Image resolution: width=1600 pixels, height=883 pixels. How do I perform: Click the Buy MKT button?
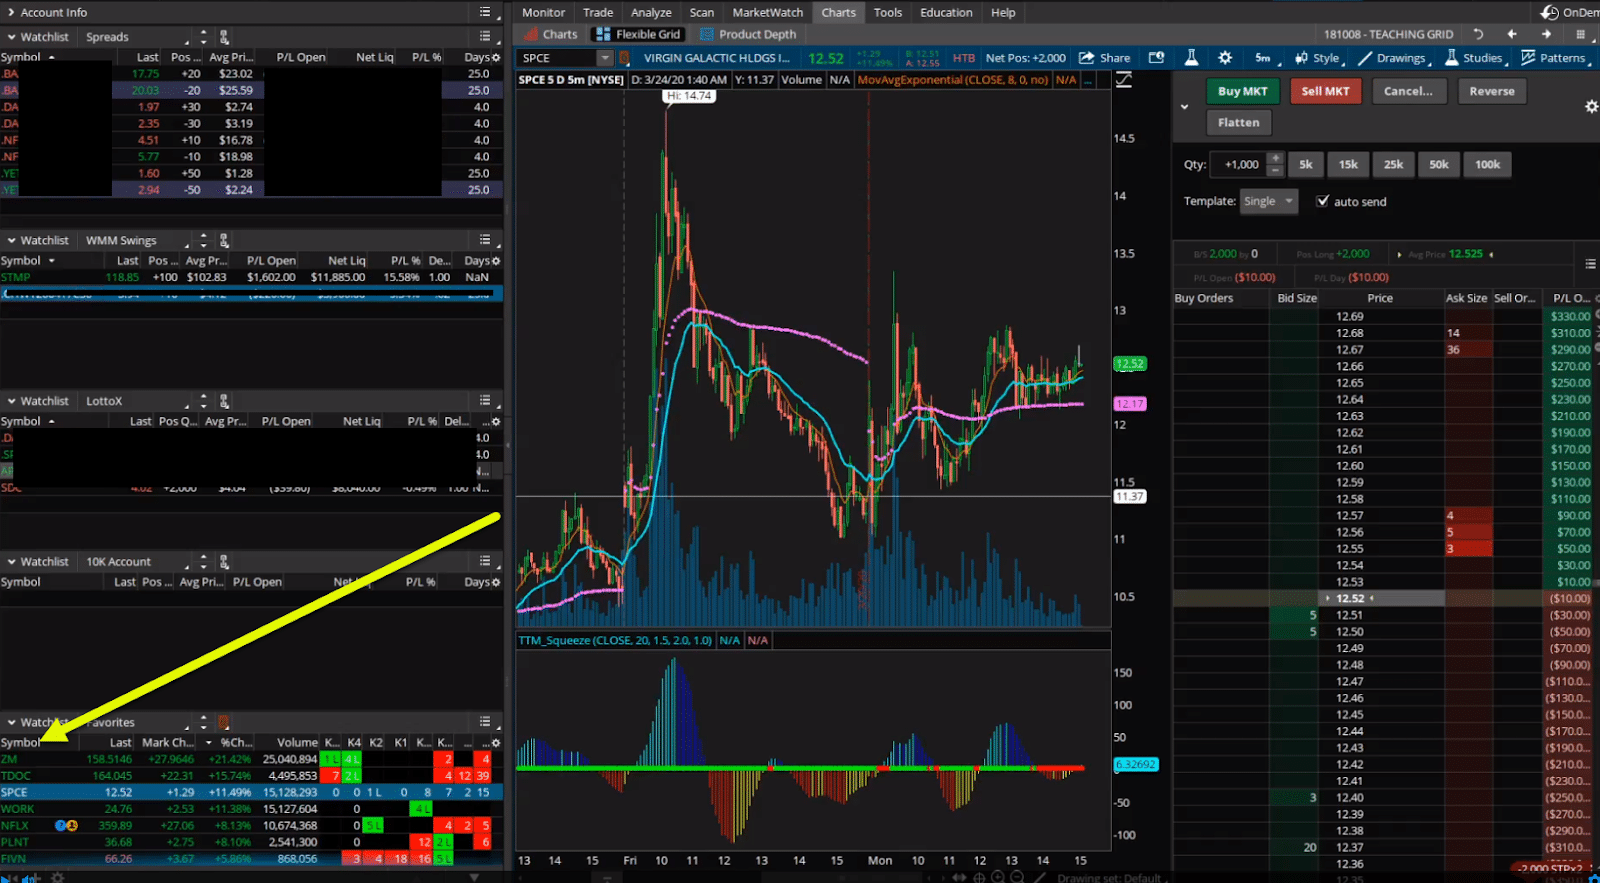point(1243,91)
